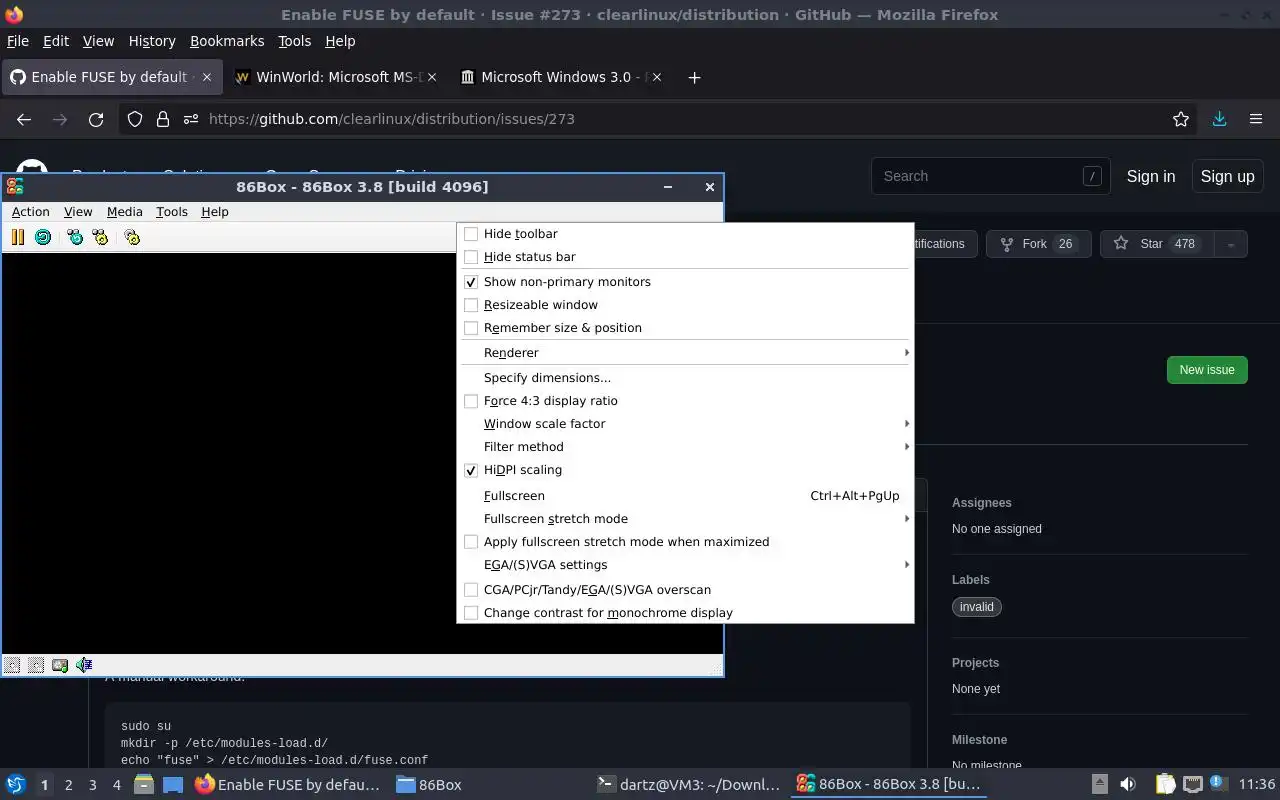Expand the Renderer submenu

point(685,353)
